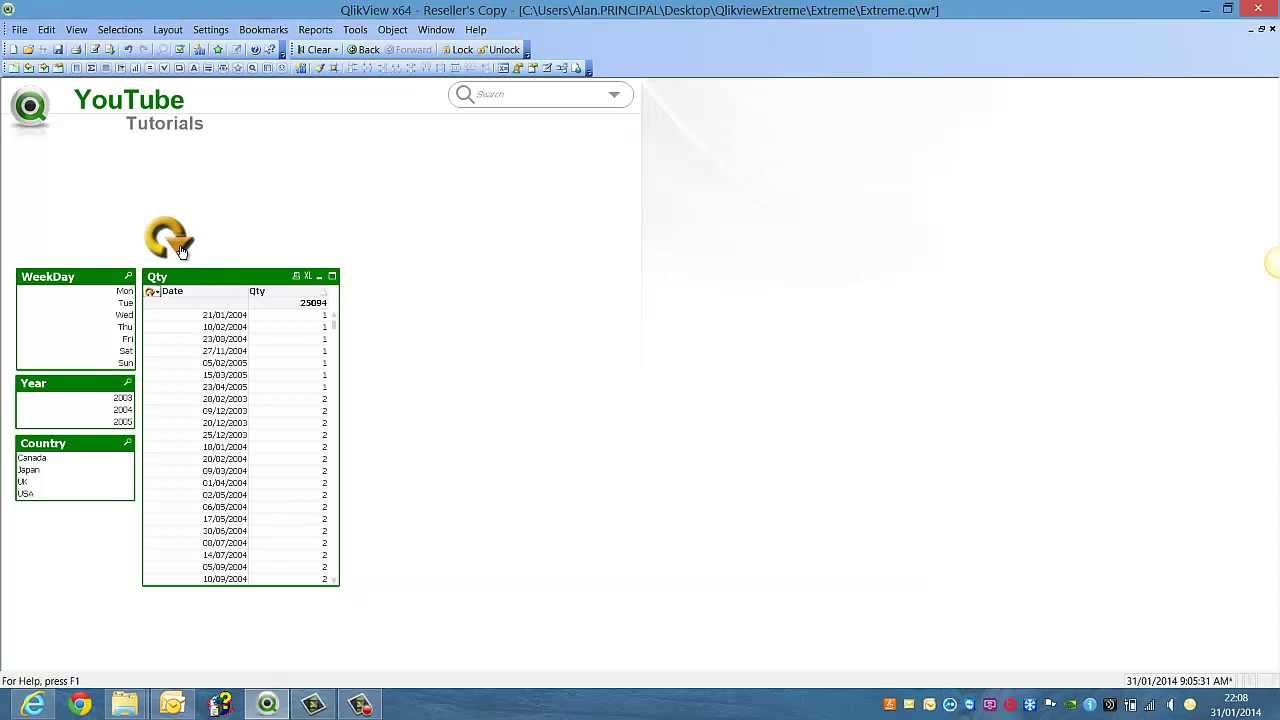Click the Unlock selections button
Image resolution: width=1280 pixels, height=720 pixels.
click(498, 50)
